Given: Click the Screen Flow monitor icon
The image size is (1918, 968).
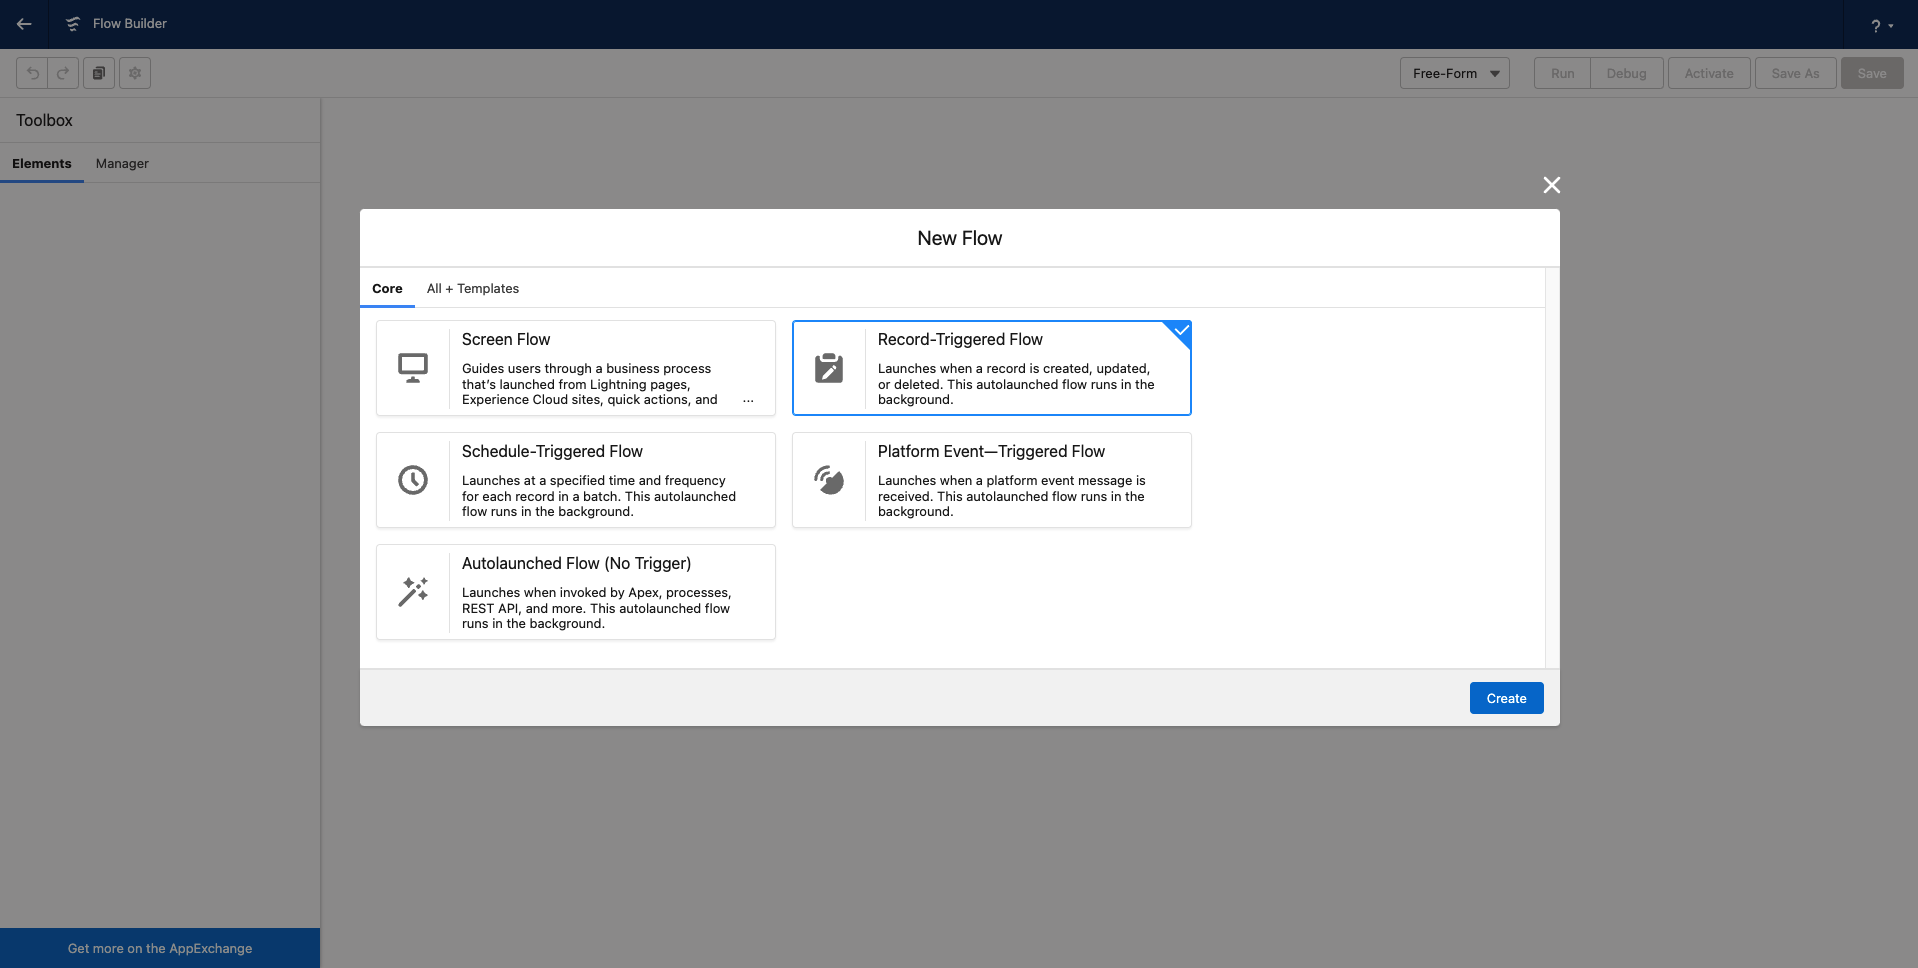Looking at the screenshot, I should click(x=413, y=367).
